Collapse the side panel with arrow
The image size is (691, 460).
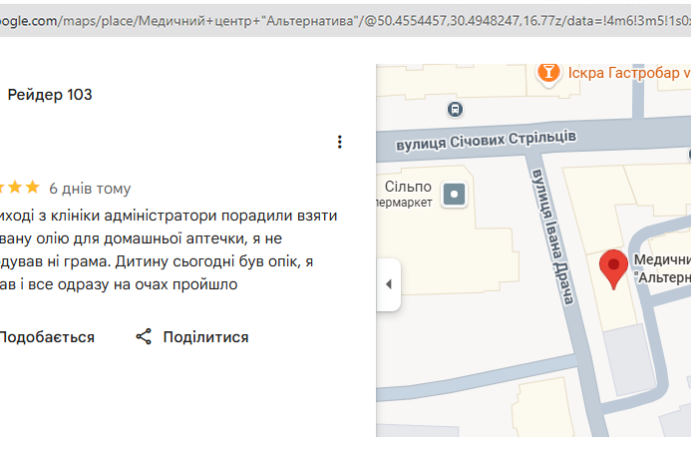point(389,284)
